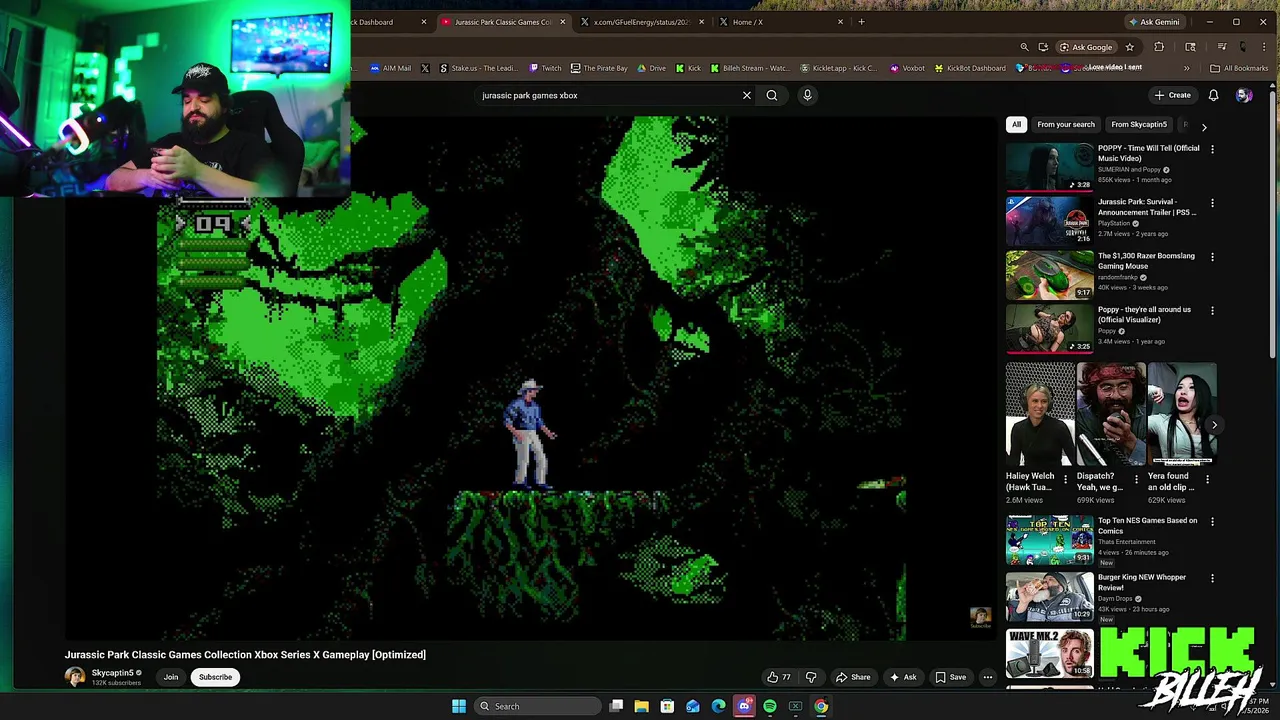Click the Subscribe button

[215, 677]
